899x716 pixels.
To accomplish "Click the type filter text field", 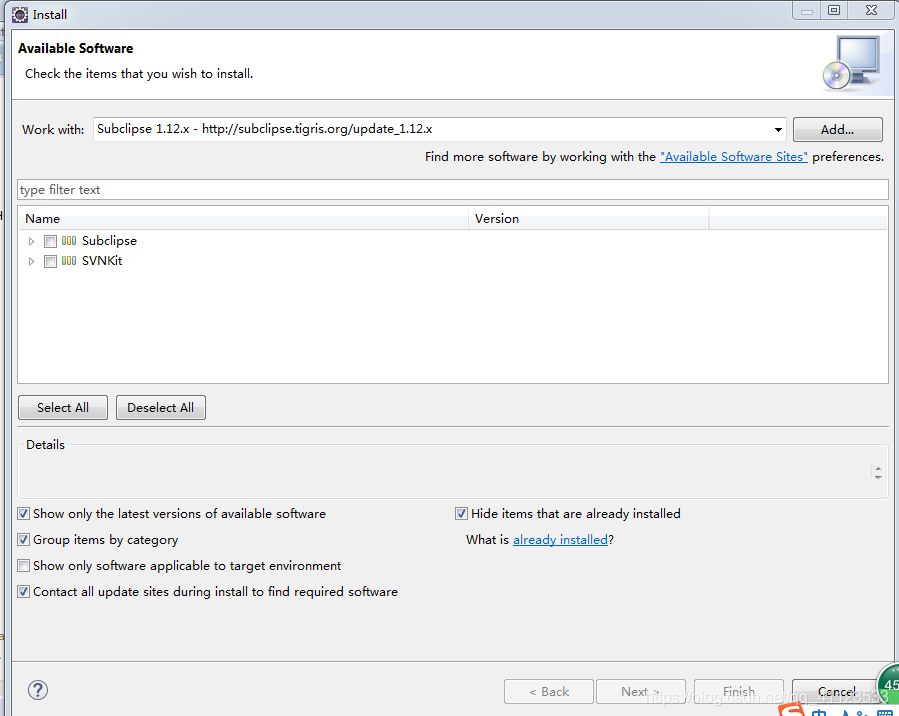I will click(453, 190).
